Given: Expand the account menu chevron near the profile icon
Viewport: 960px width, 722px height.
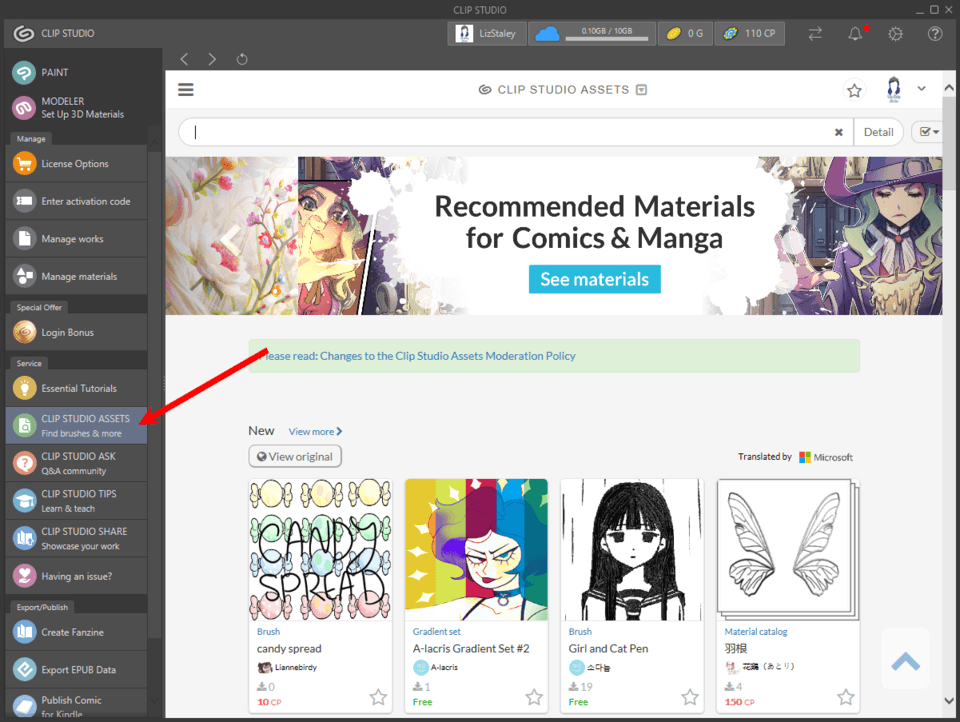Looking at the screenshot, I should click(921, 89).
